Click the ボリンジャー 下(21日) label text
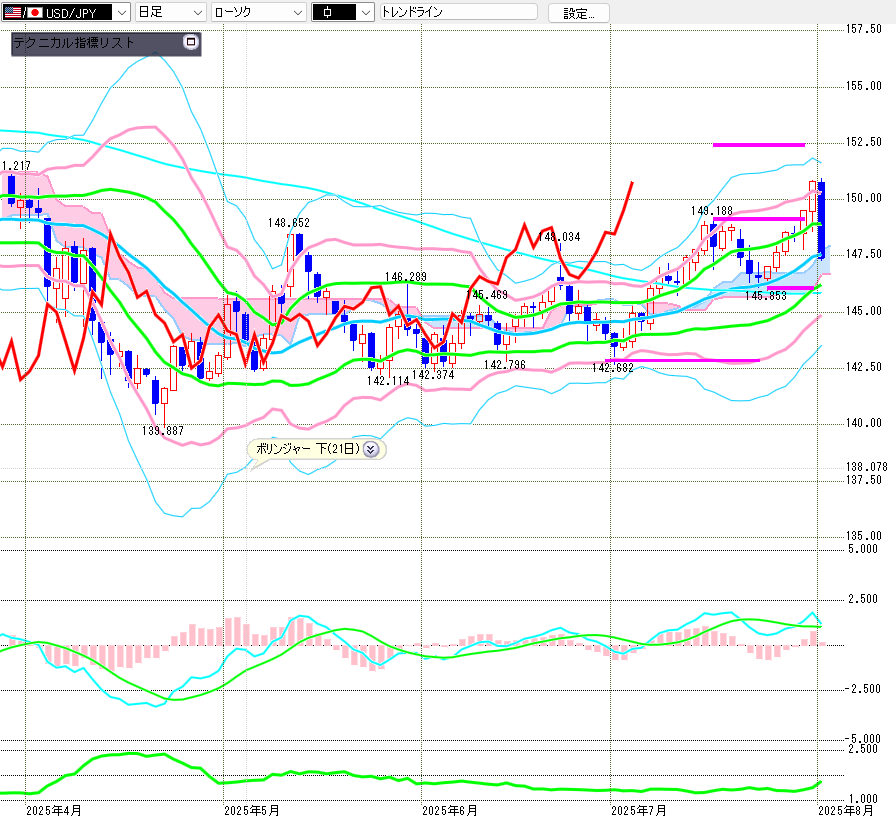 point(308,449)
